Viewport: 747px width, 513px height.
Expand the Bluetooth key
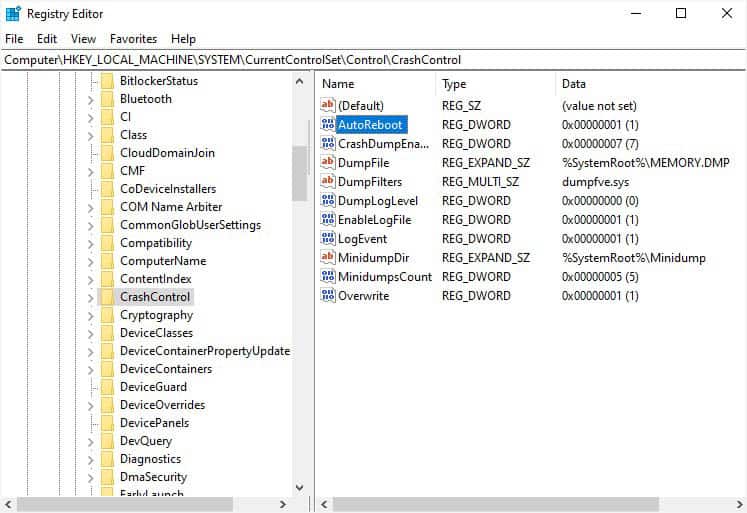point(91,100)
